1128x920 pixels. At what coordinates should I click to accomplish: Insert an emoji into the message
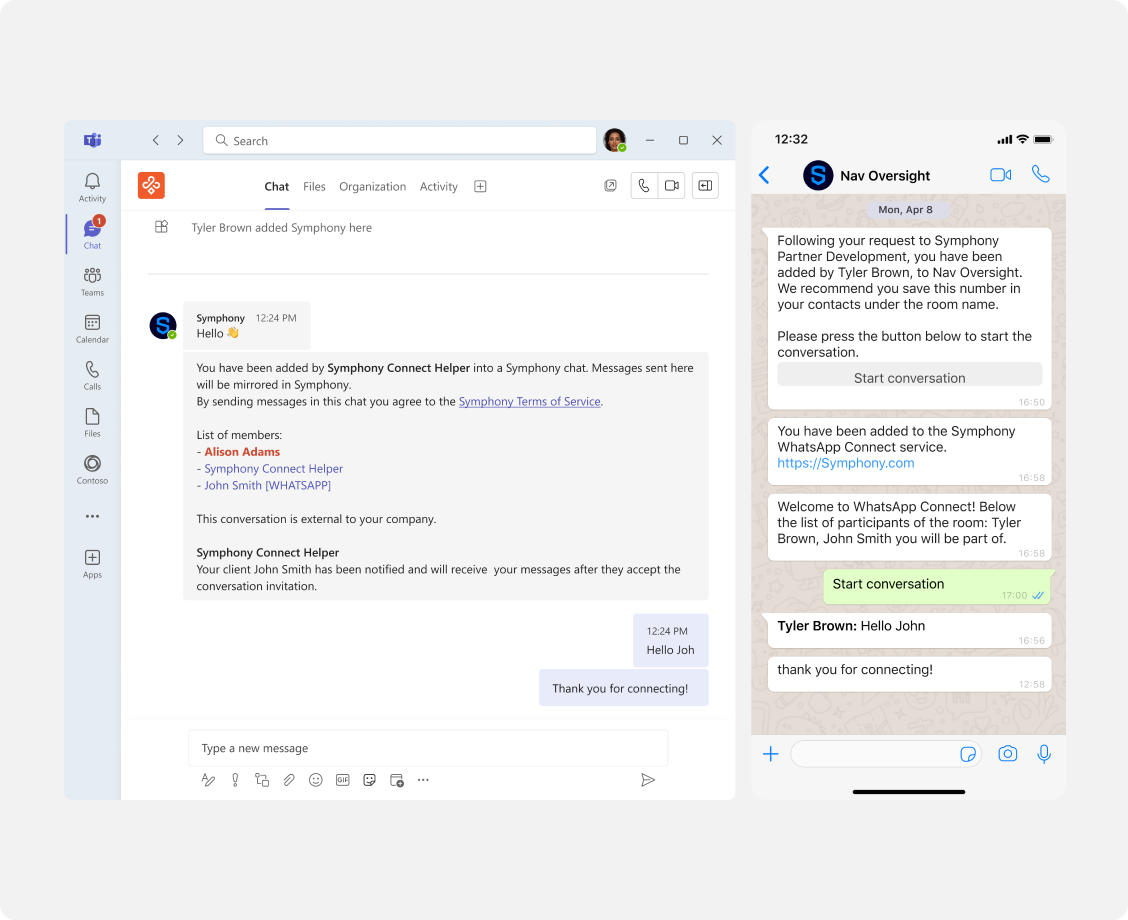pos(316,780)
